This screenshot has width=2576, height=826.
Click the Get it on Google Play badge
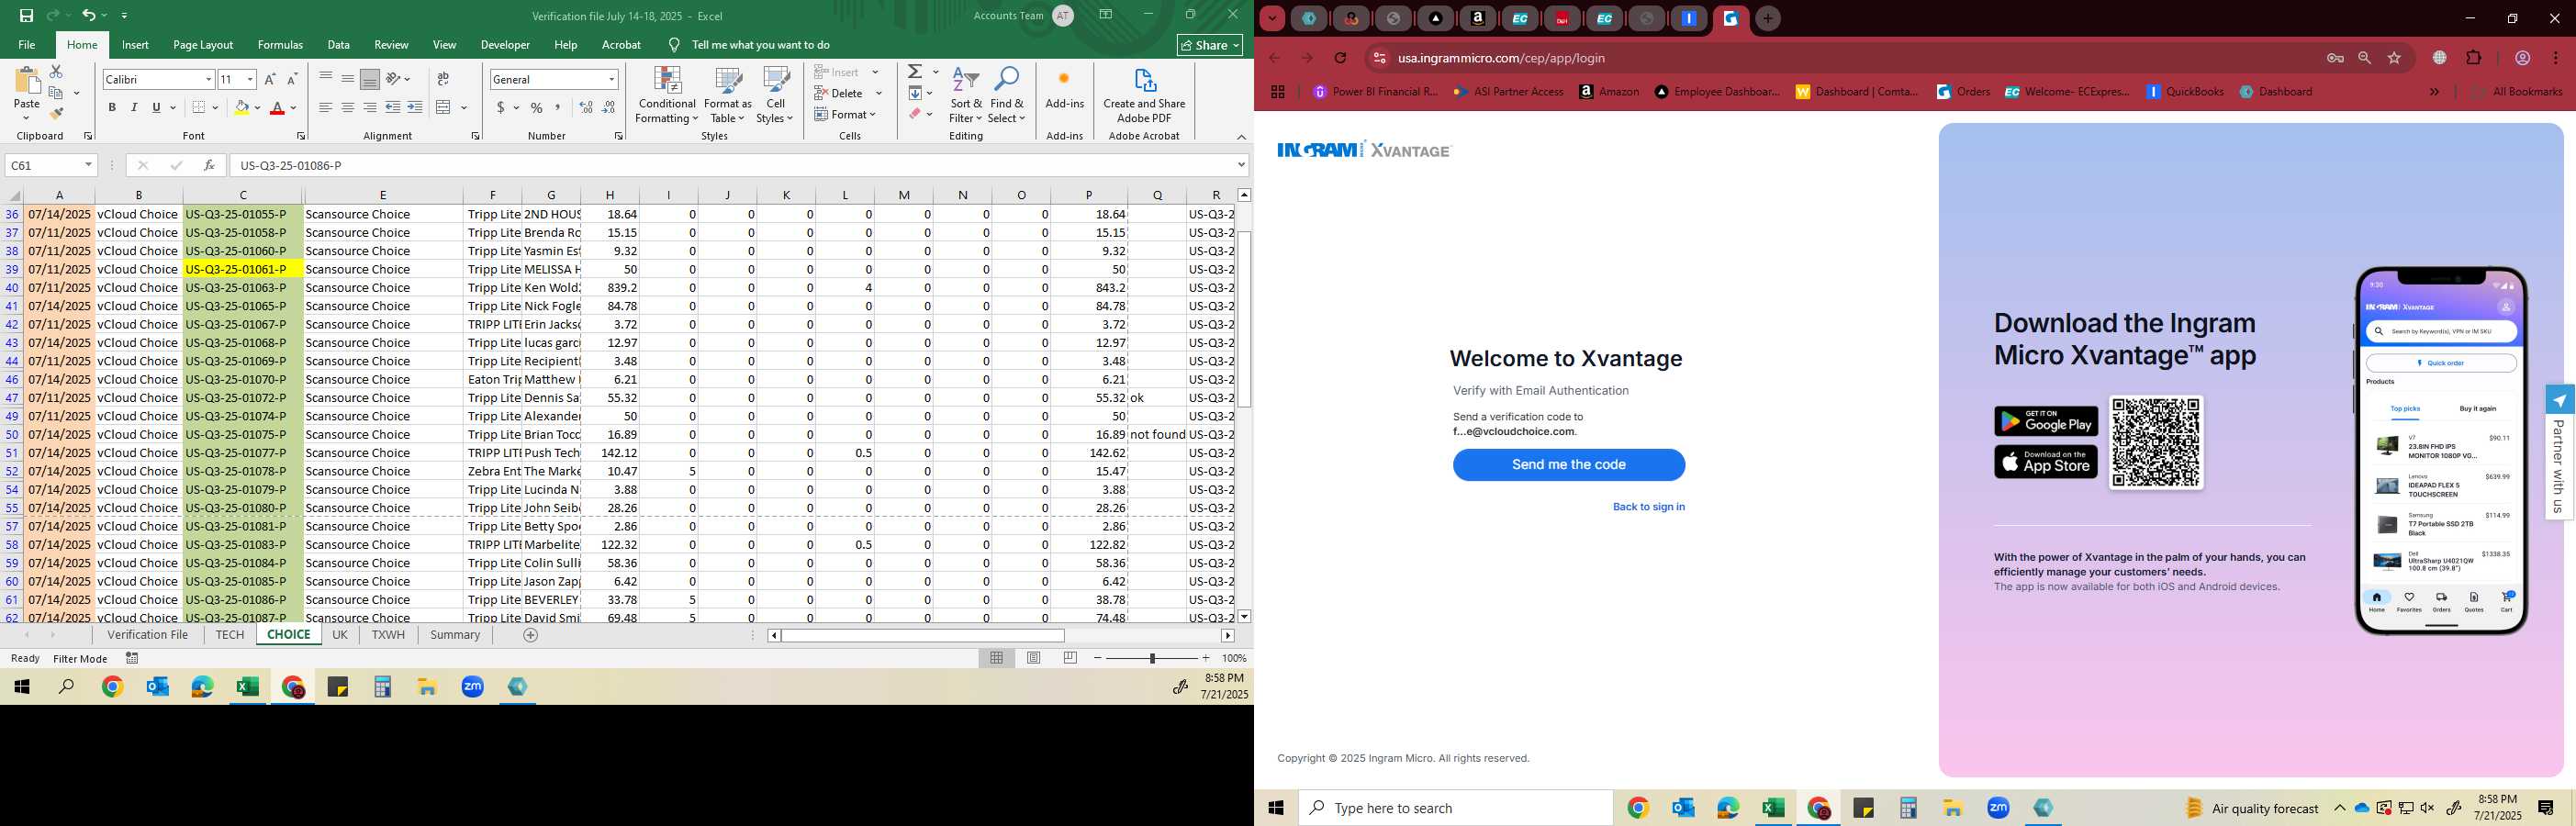click(x=2045, y=421)
